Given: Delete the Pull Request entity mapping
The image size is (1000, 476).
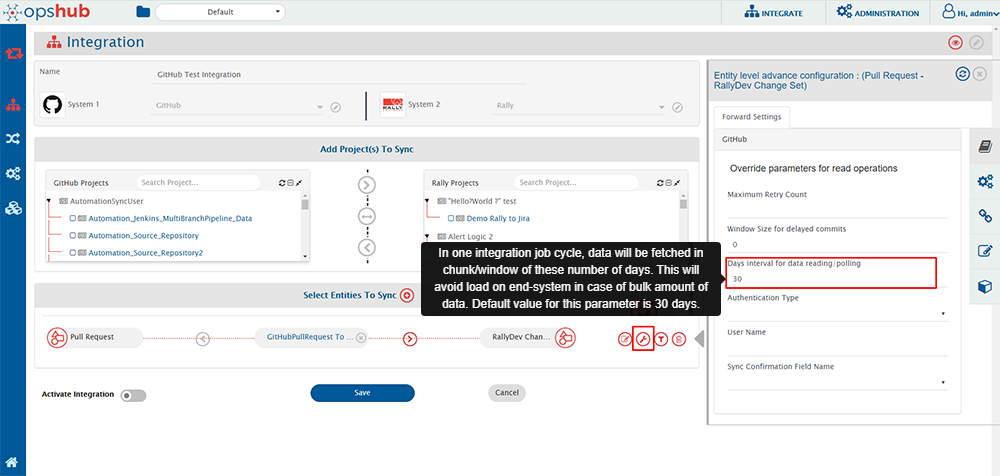Looking at the screenshot, I should pos(679,339).
